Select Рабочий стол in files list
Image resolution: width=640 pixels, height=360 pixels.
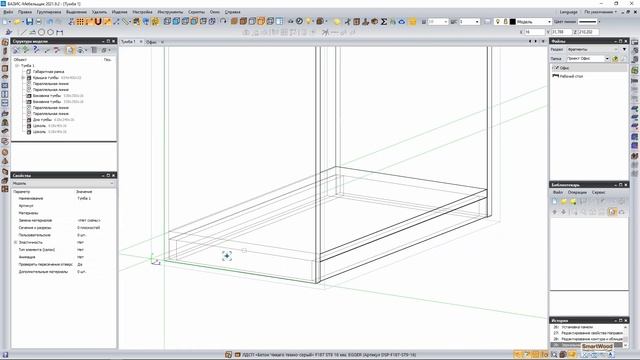point(571,76)
